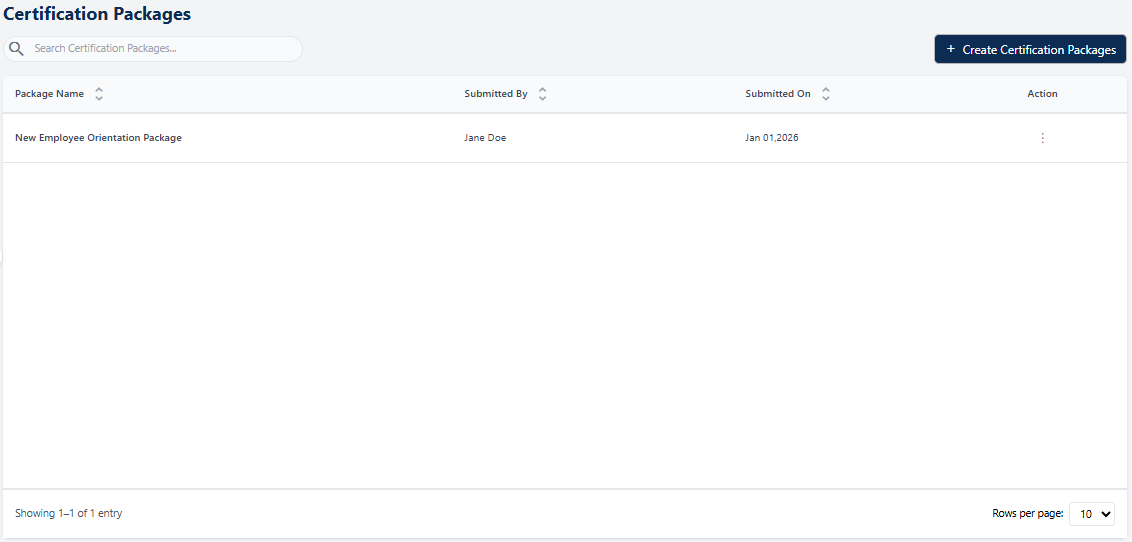Image resolution: width=1132 pixels, height=542 pixels.
Task: Select the Jan 01,2026 date cell
Action: pyautogui.click(x=772, y=138)
